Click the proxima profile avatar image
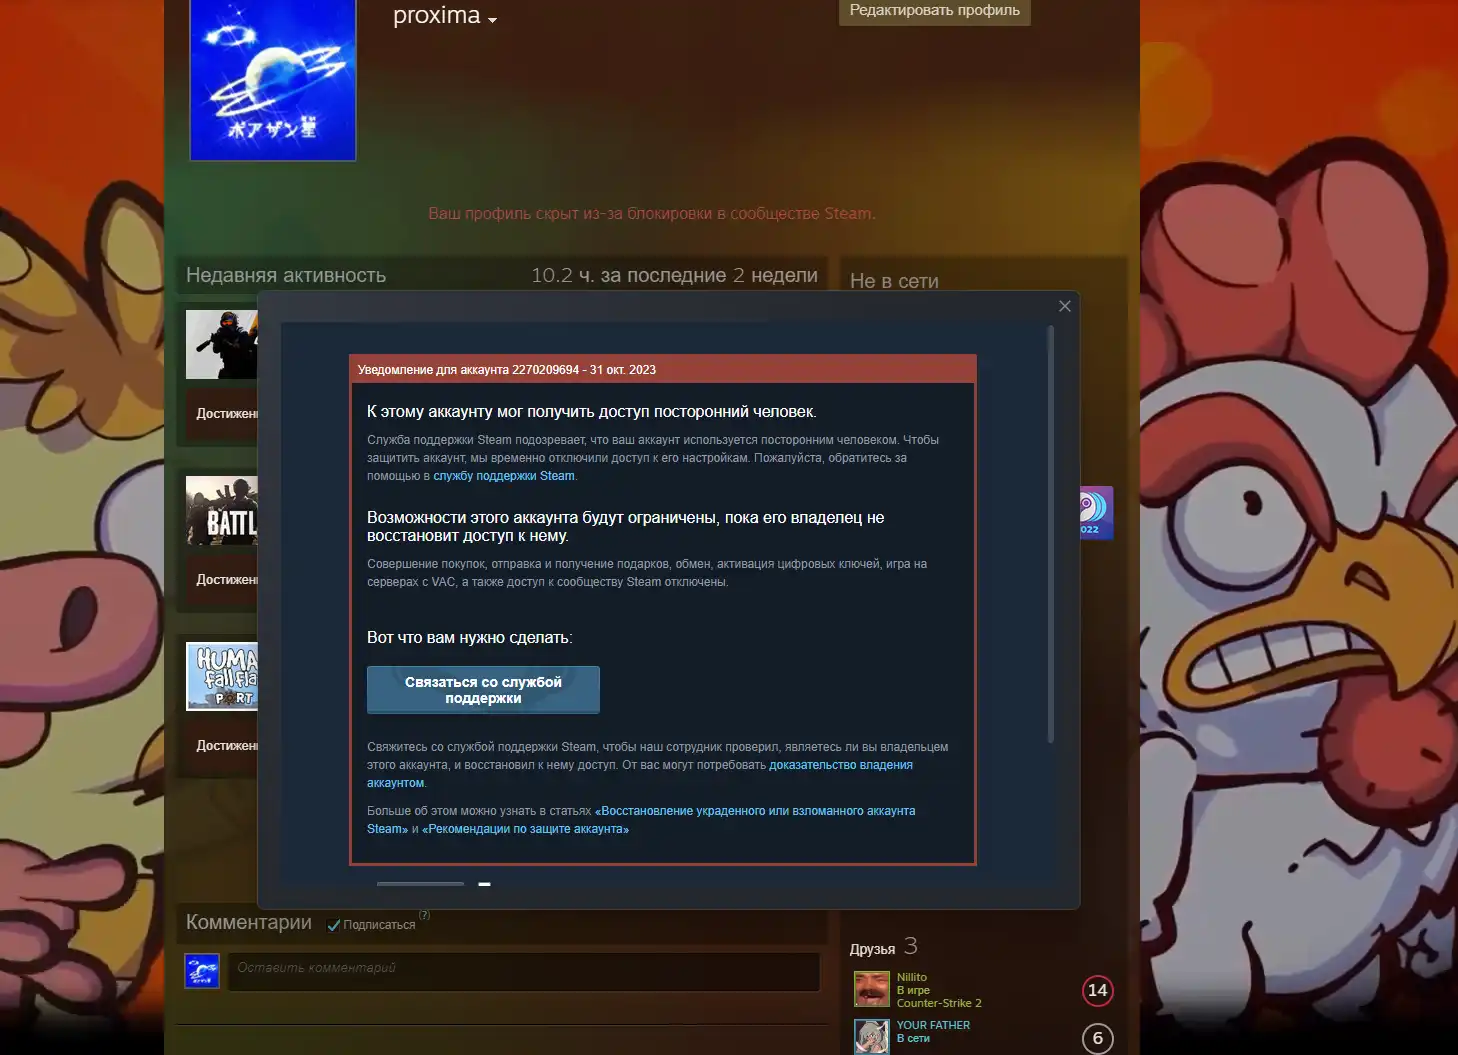Screen dimensions: 1458x1055 click(x=273, y=80)
